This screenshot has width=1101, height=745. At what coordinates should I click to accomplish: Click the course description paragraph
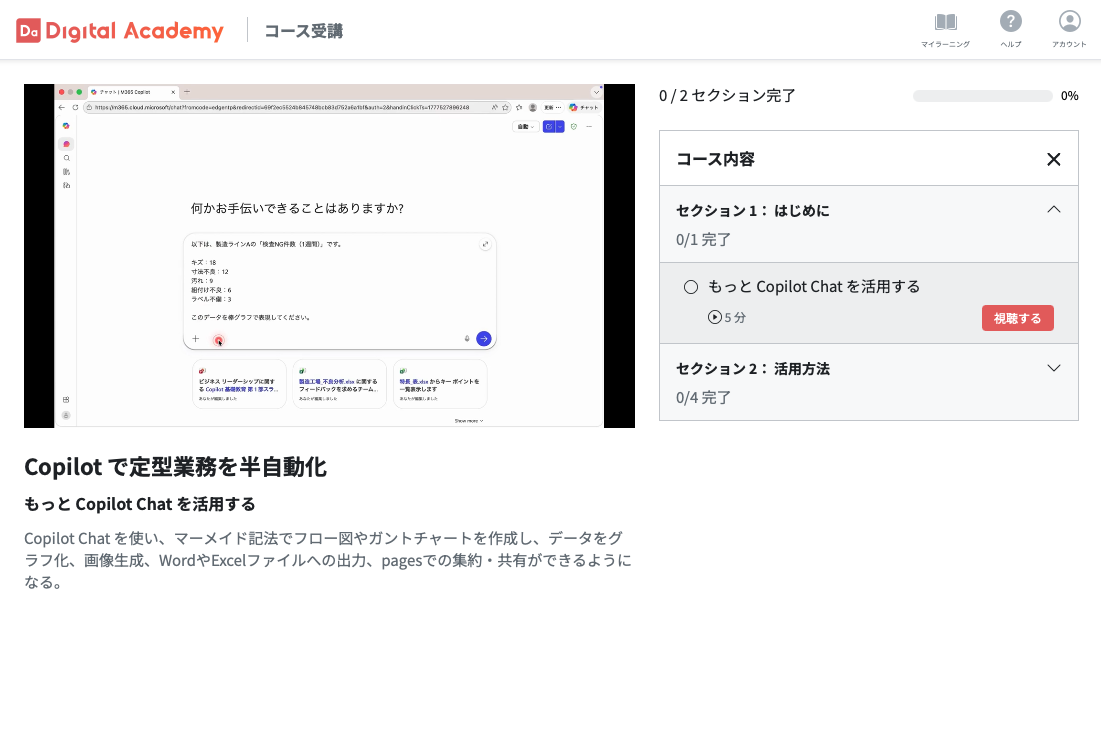(x=328, y=560)
